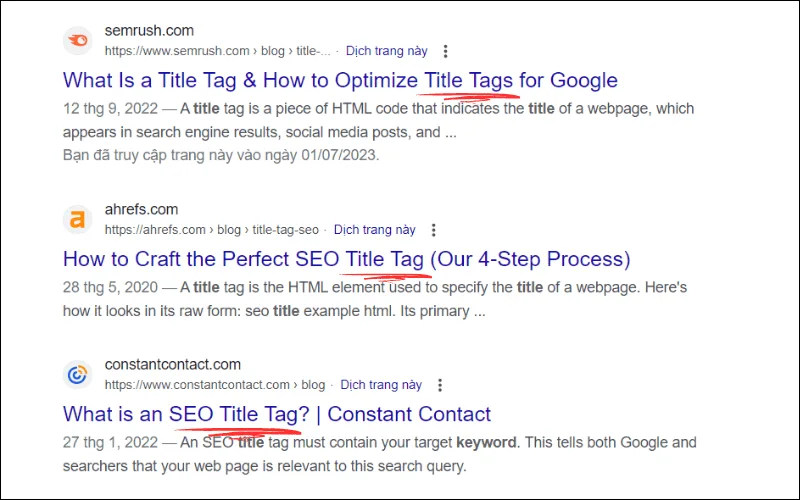
Task: Click the Semrush favicon icon
Action: (x=77, y=41)
